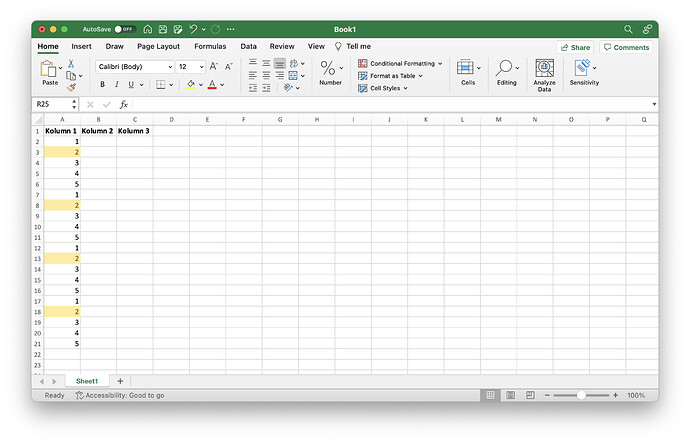
Task: Apply Bold formatting
Action: click(102, 84)
